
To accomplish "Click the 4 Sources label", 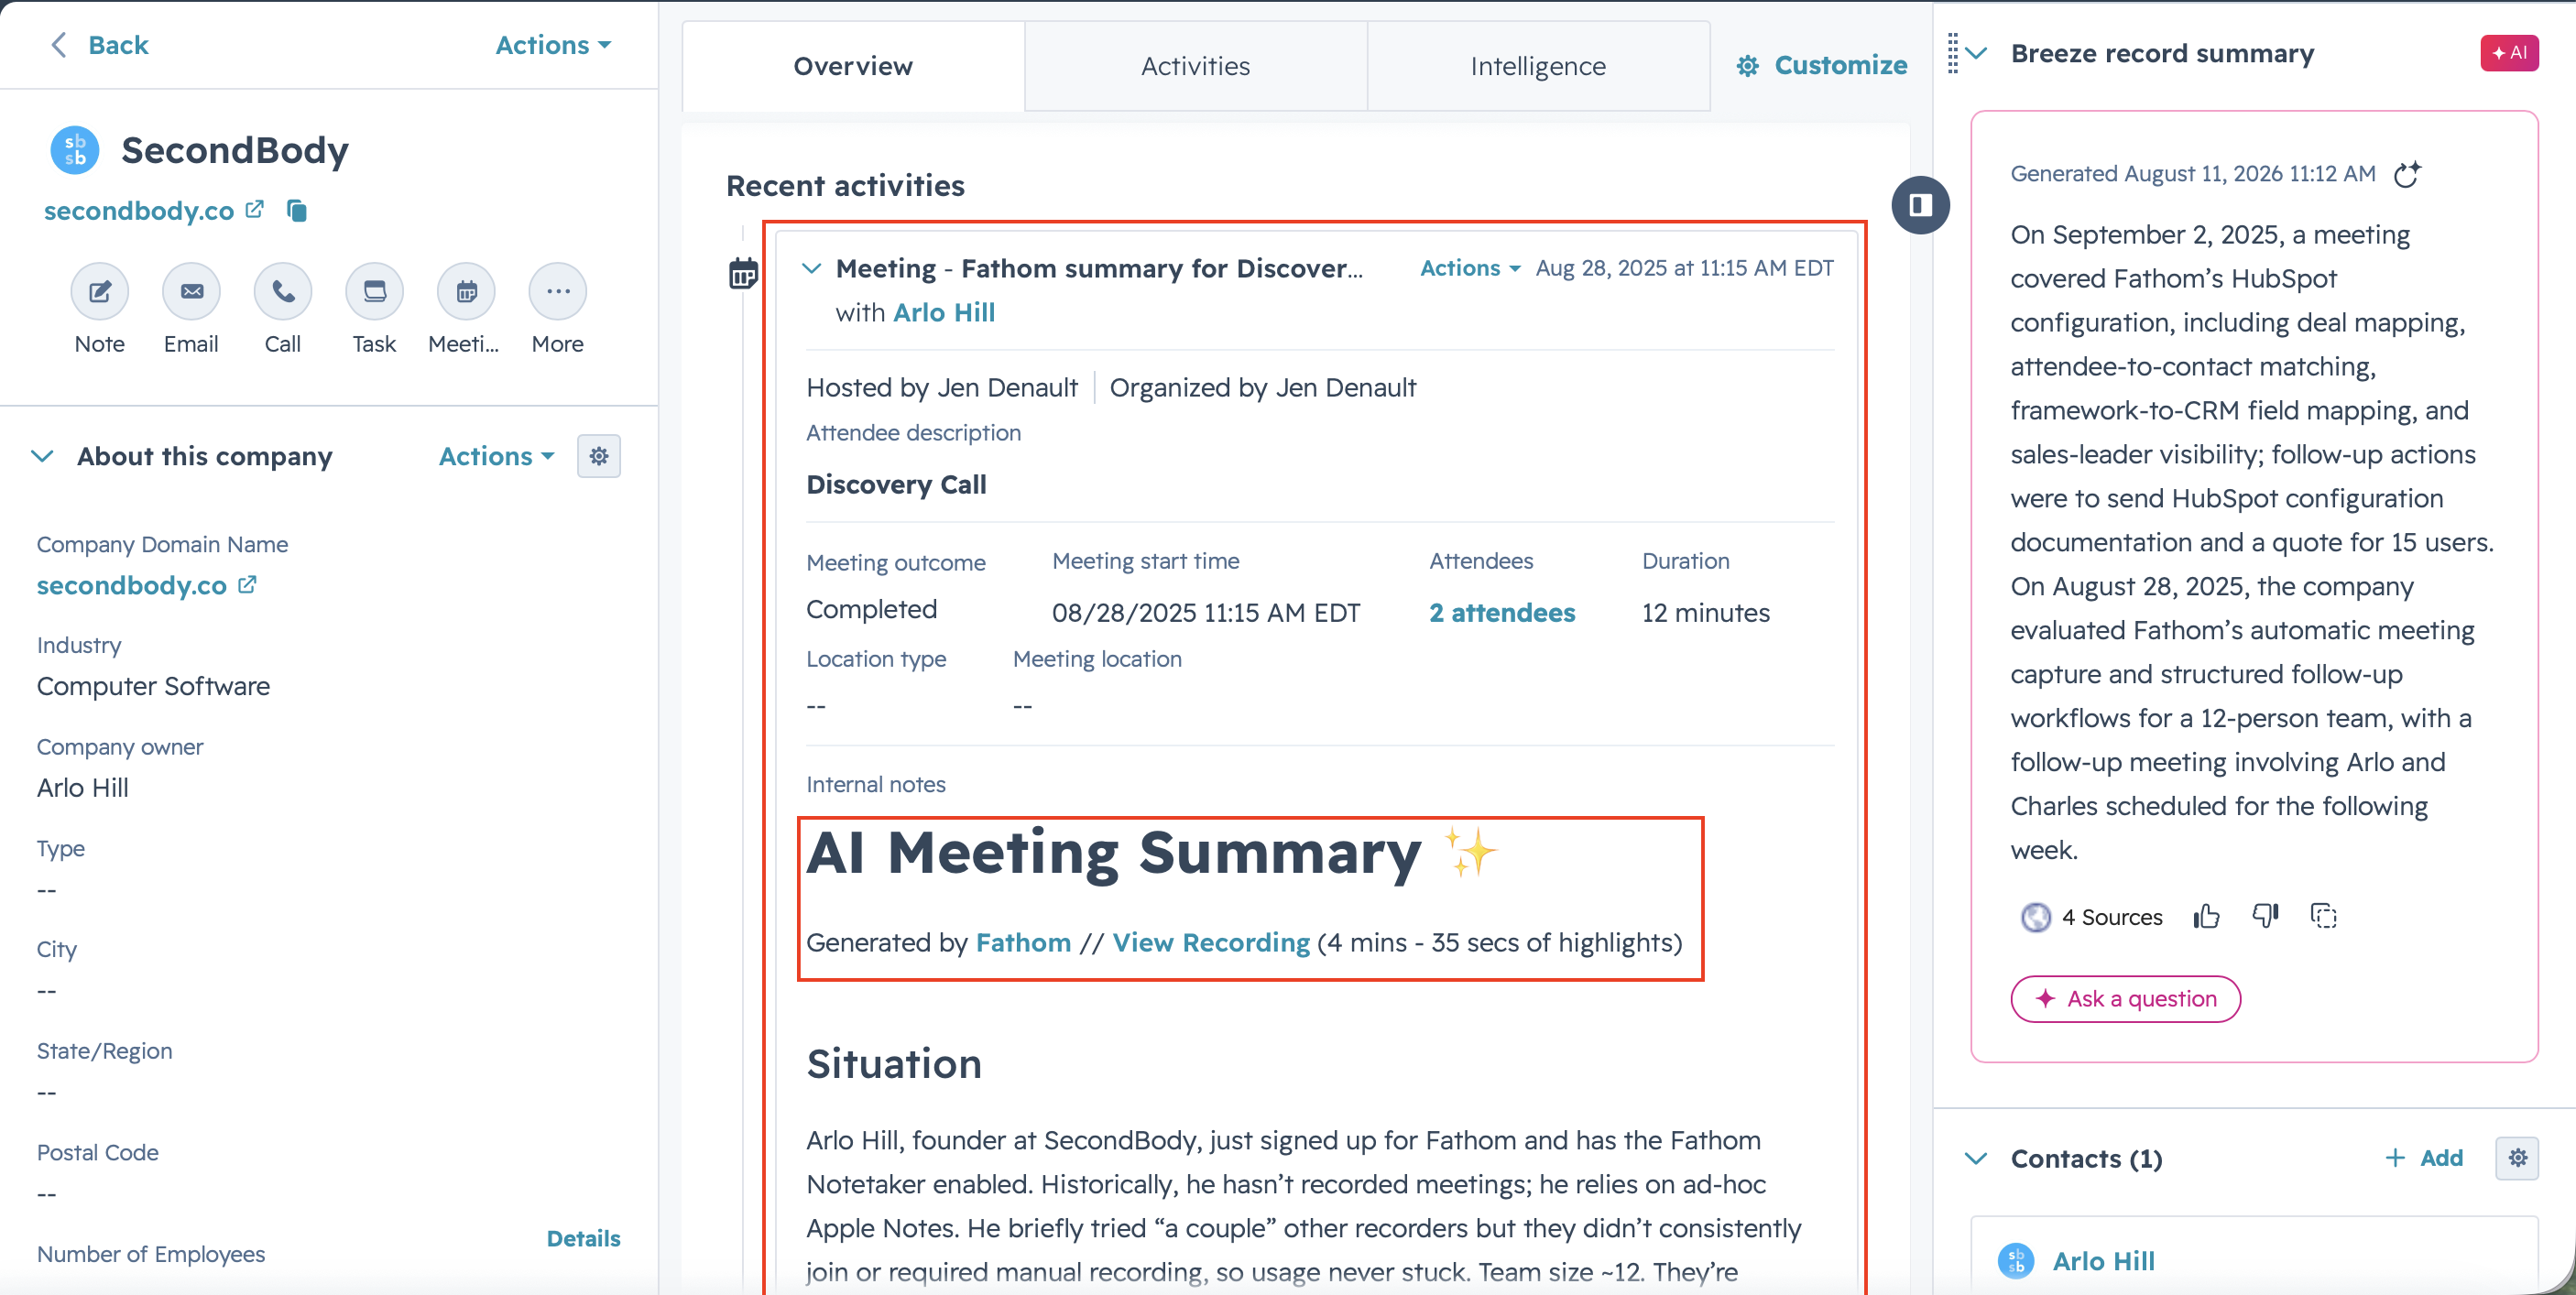I will click(2112, 917).
